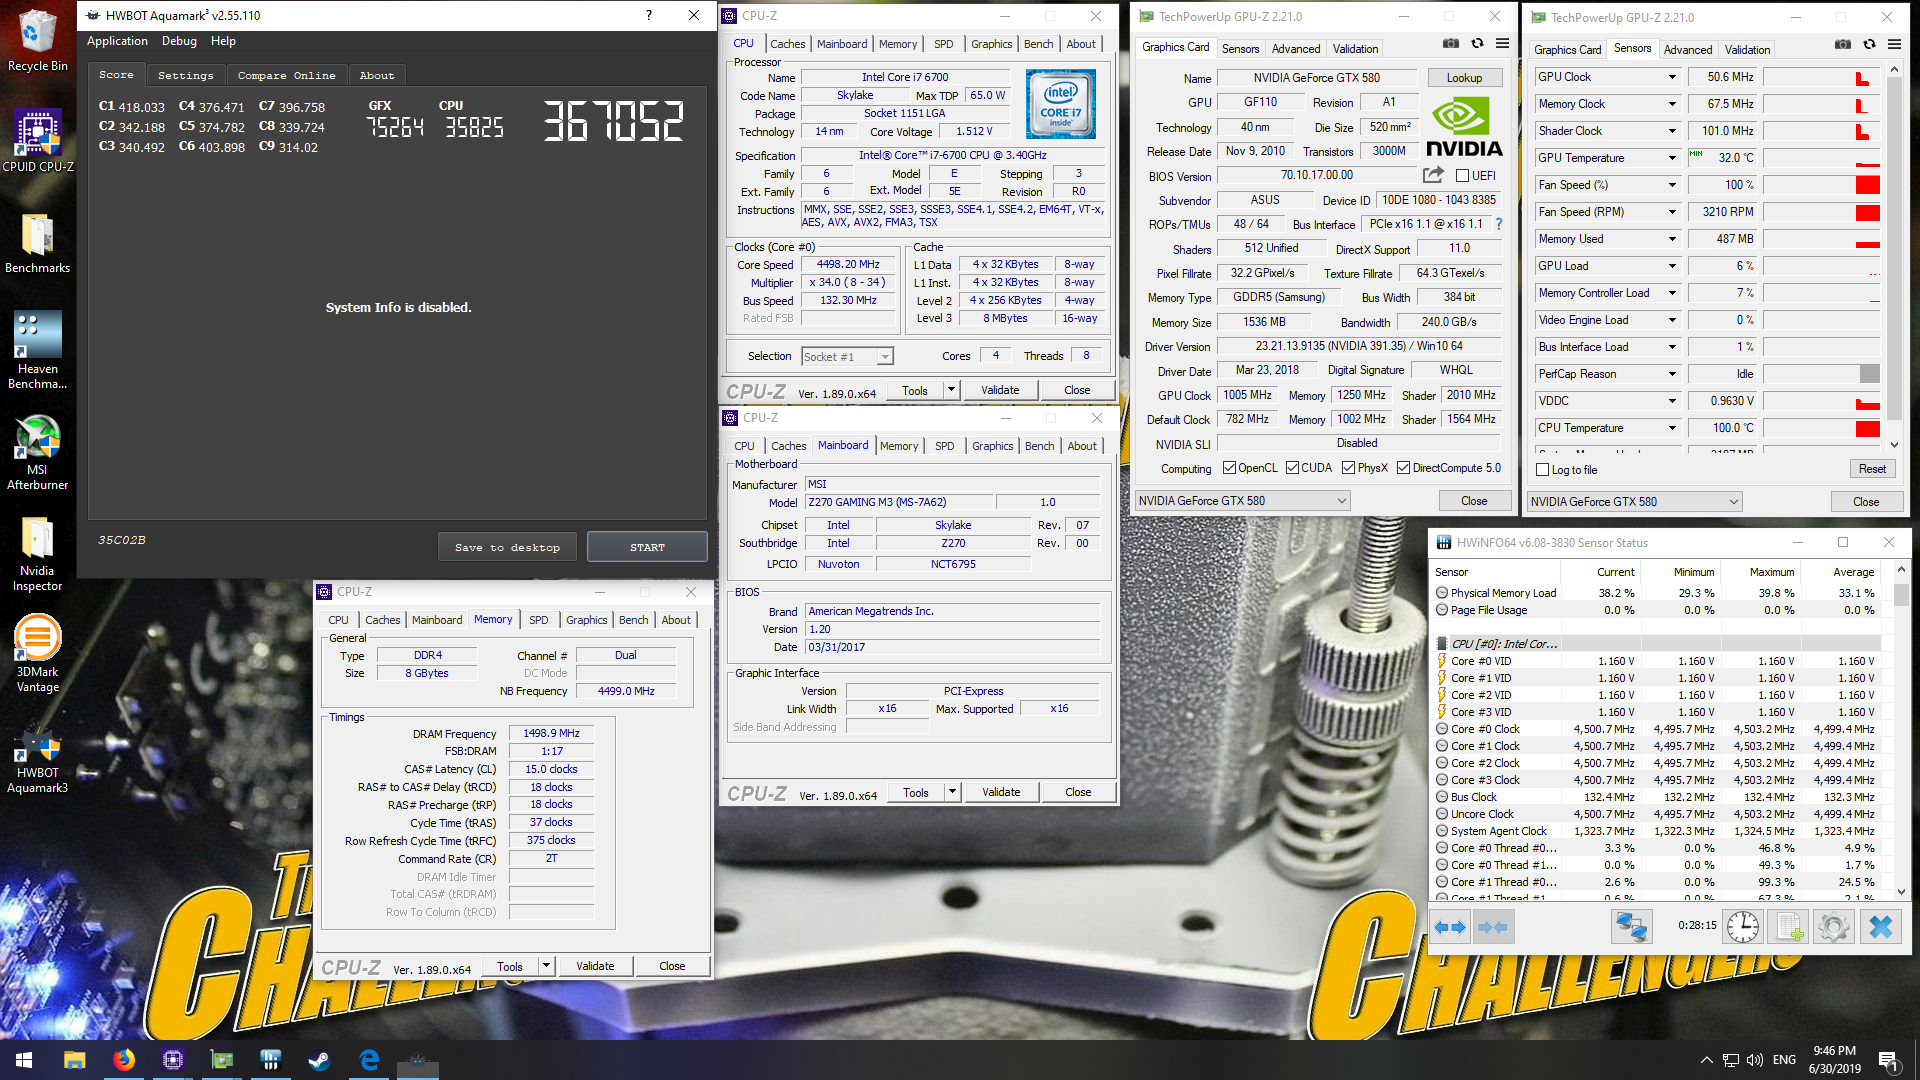This screenshot has height=1080, width=1920.
Task: Share the BIOS version in GPU-Z
Action: [x=1433, y=175]
